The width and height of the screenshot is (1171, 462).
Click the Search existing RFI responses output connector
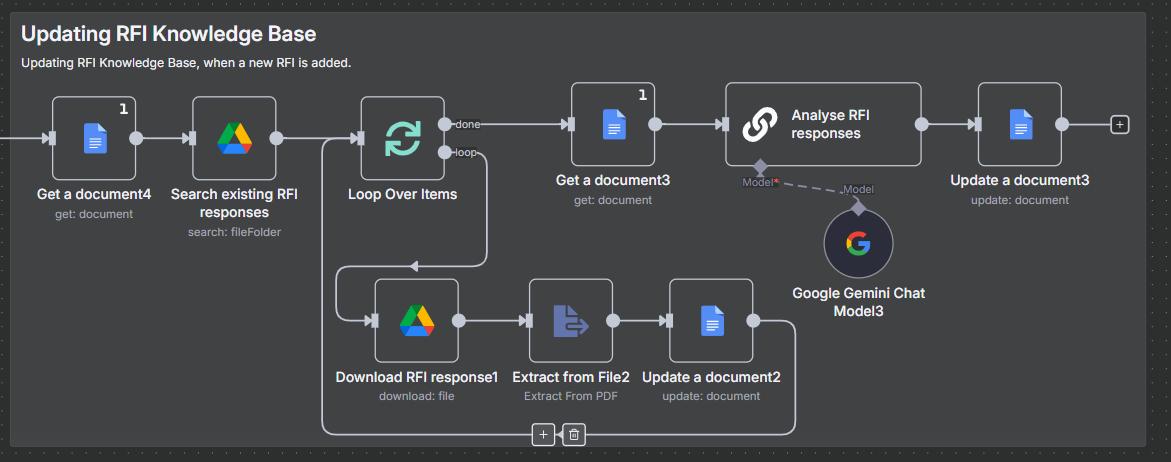276,138
